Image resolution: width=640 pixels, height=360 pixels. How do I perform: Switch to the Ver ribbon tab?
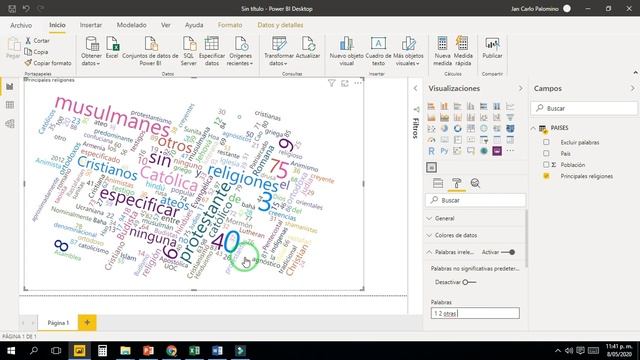(166, 25)
